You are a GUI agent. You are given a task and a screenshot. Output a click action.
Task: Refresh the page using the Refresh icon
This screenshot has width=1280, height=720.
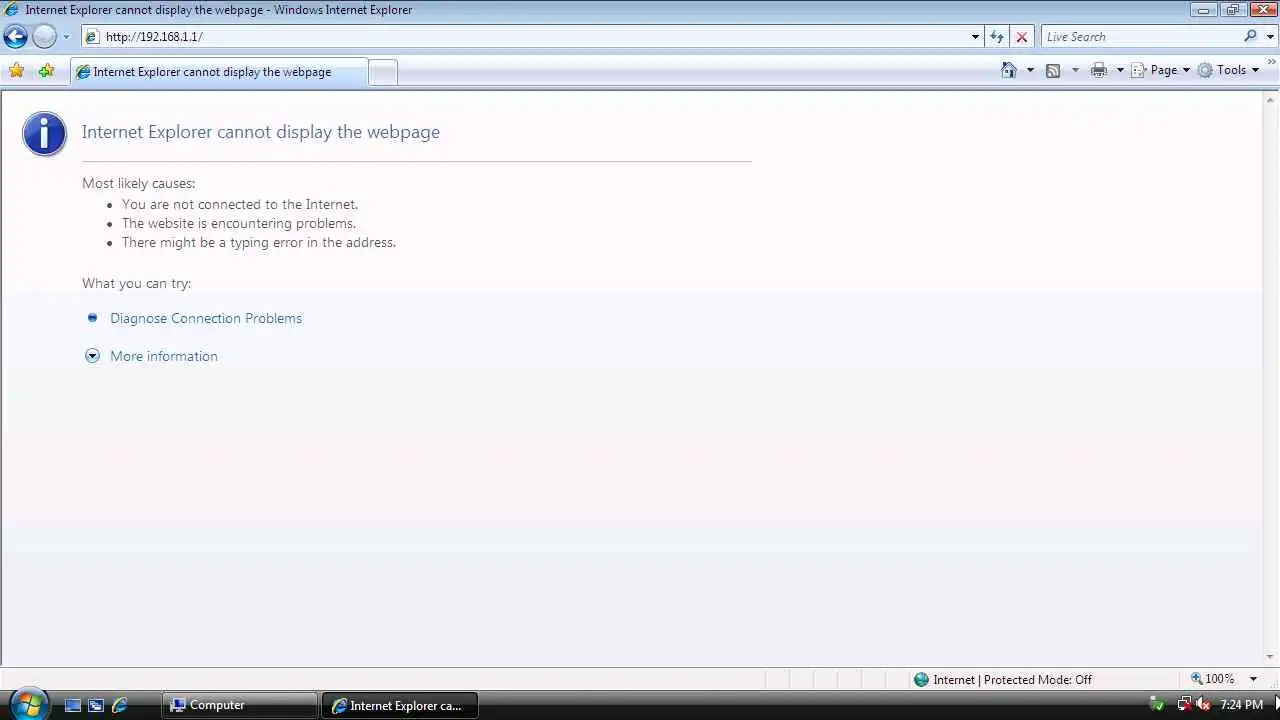click(997, 37)
